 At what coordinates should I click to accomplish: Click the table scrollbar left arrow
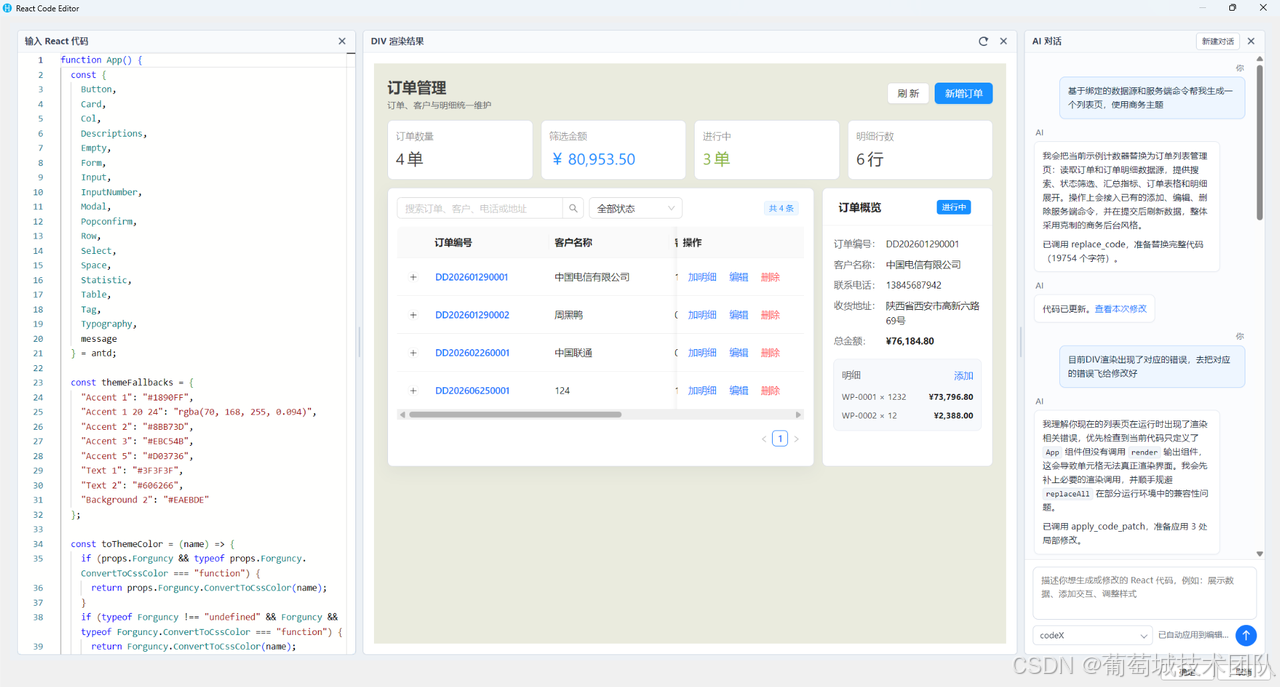coord(402,414)
